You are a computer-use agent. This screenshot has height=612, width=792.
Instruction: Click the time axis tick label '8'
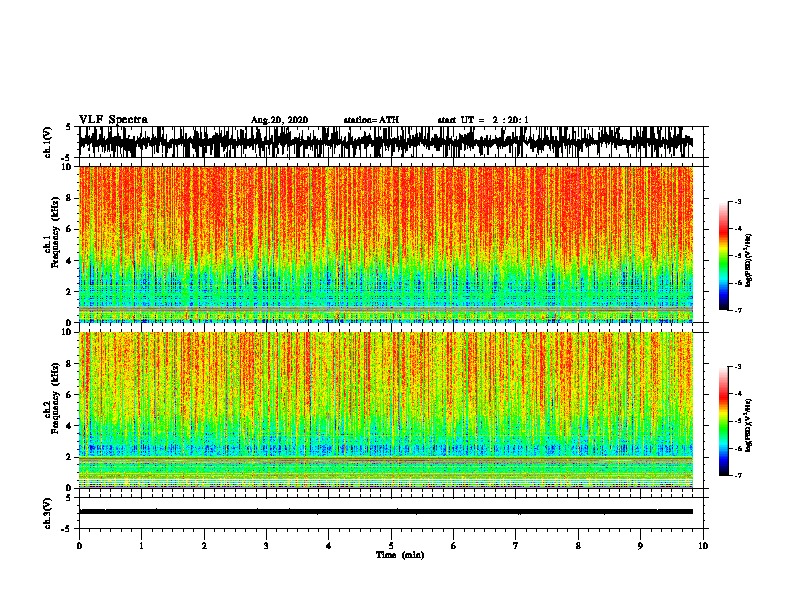pyautogui.click(x=578, y=546)
